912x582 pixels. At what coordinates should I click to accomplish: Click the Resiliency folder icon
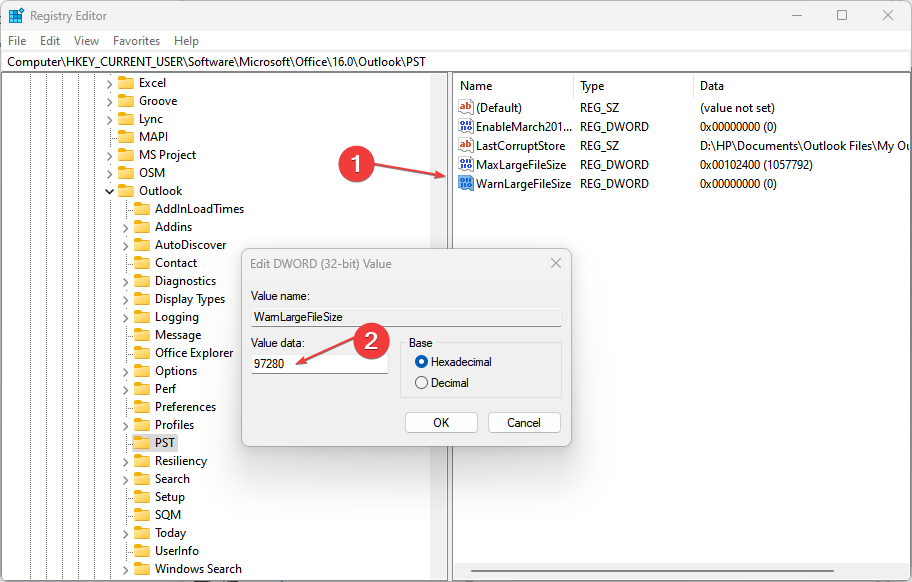[142, 461]
